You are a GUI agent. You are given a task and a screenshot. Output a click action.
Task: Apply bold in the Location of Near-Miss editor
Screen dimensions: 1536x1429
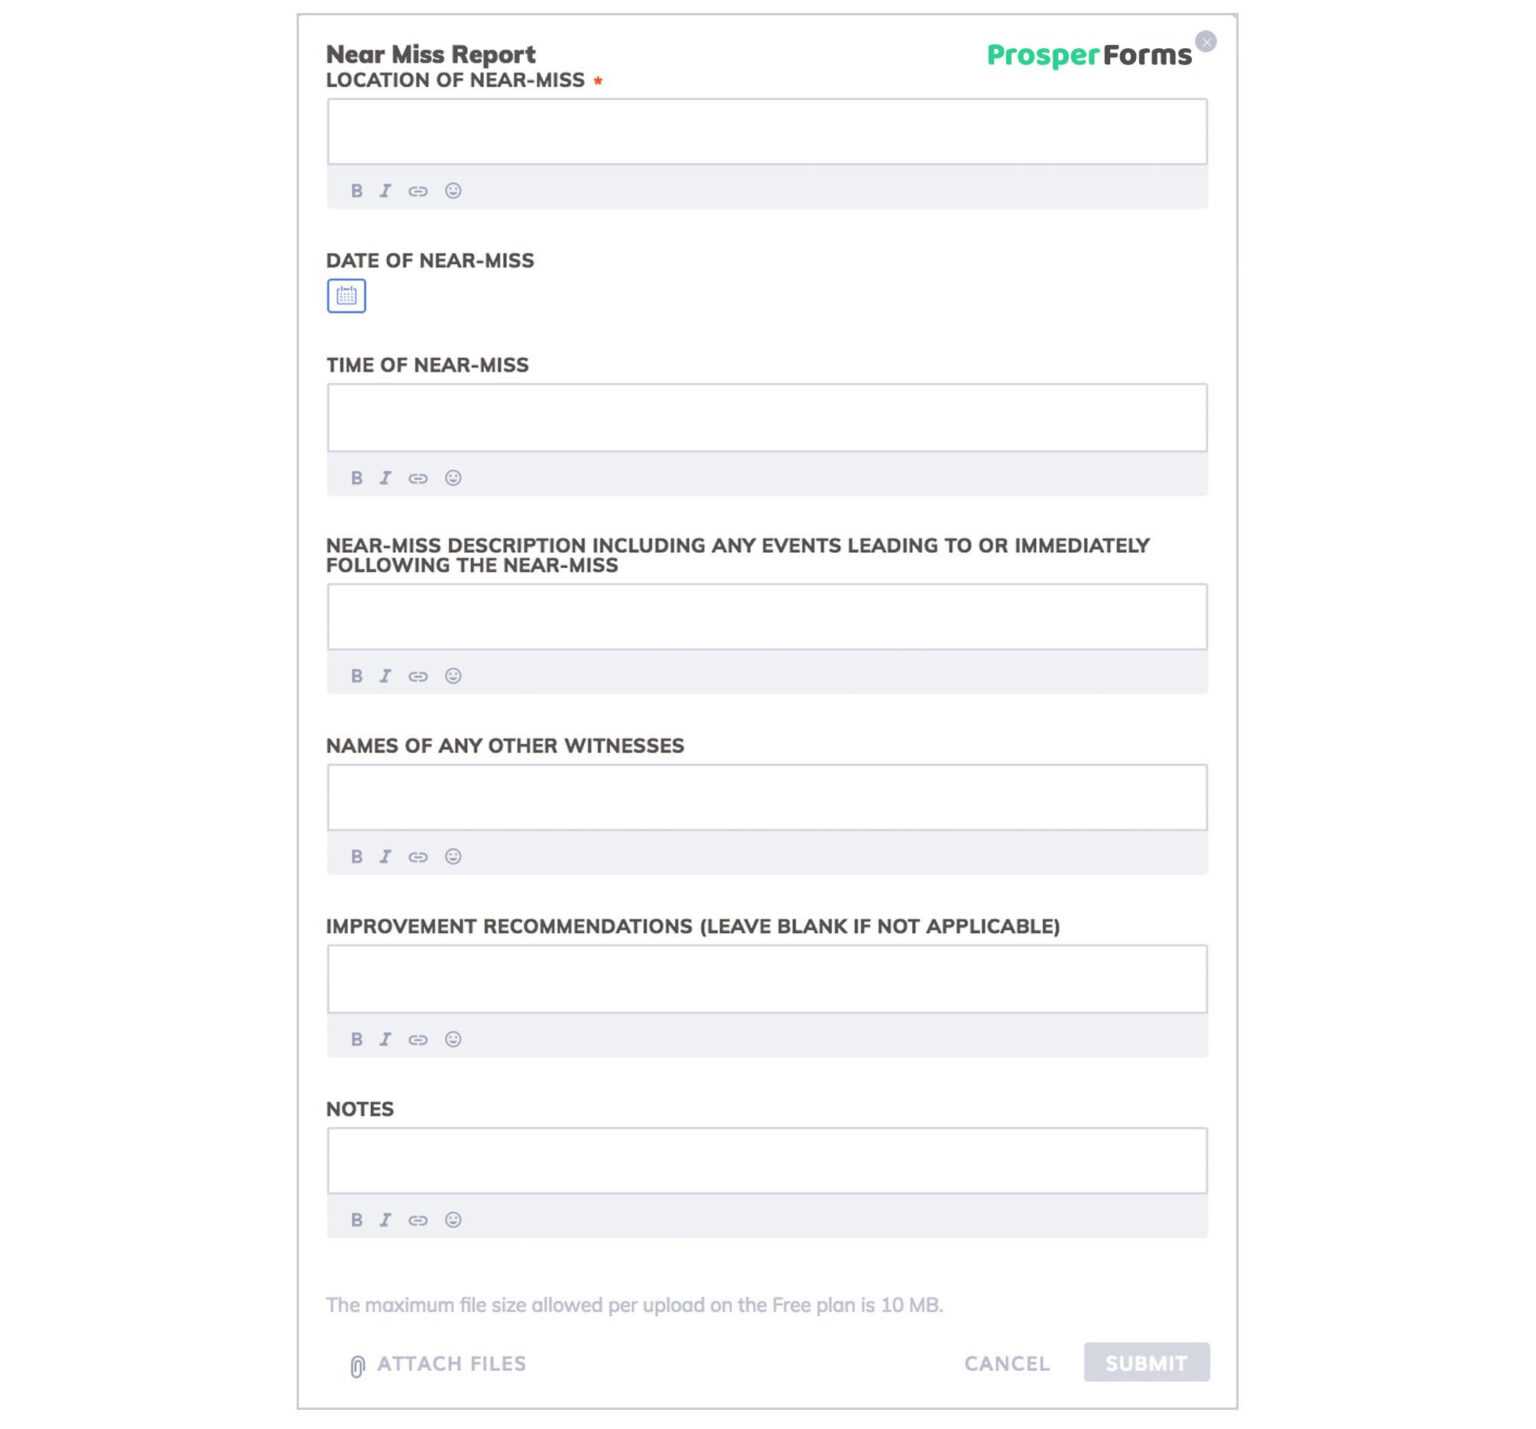pyautogui.click(x=357, y=191)
